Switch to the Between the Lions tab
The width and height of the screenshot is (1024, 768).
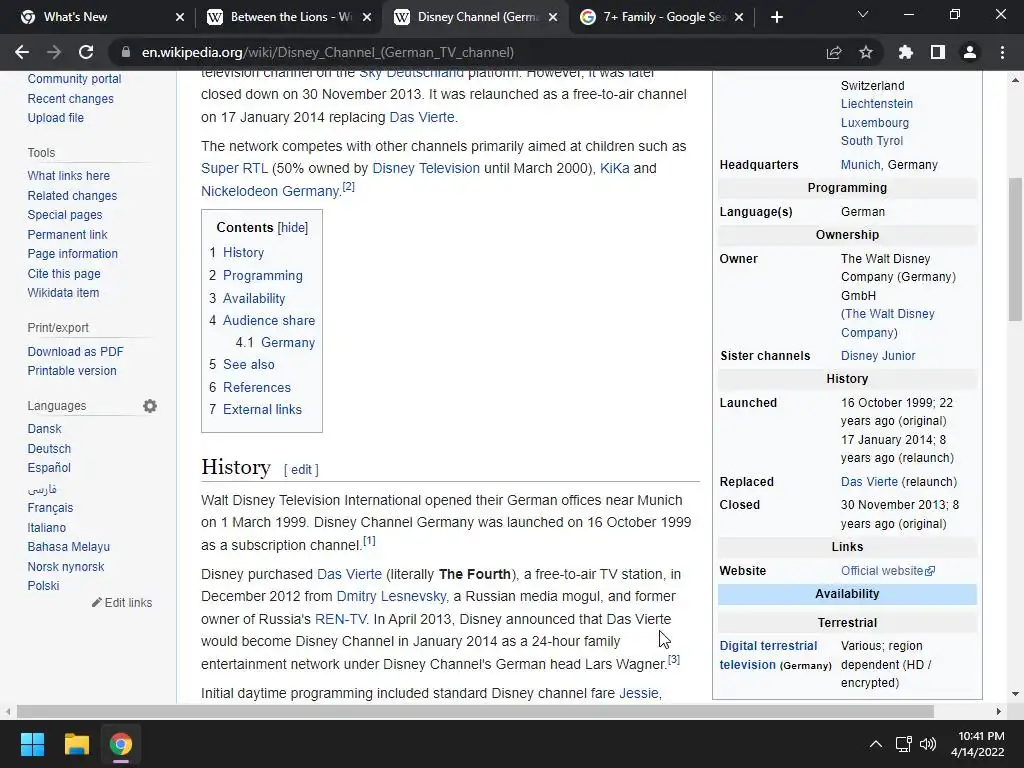tap(287, 17)
